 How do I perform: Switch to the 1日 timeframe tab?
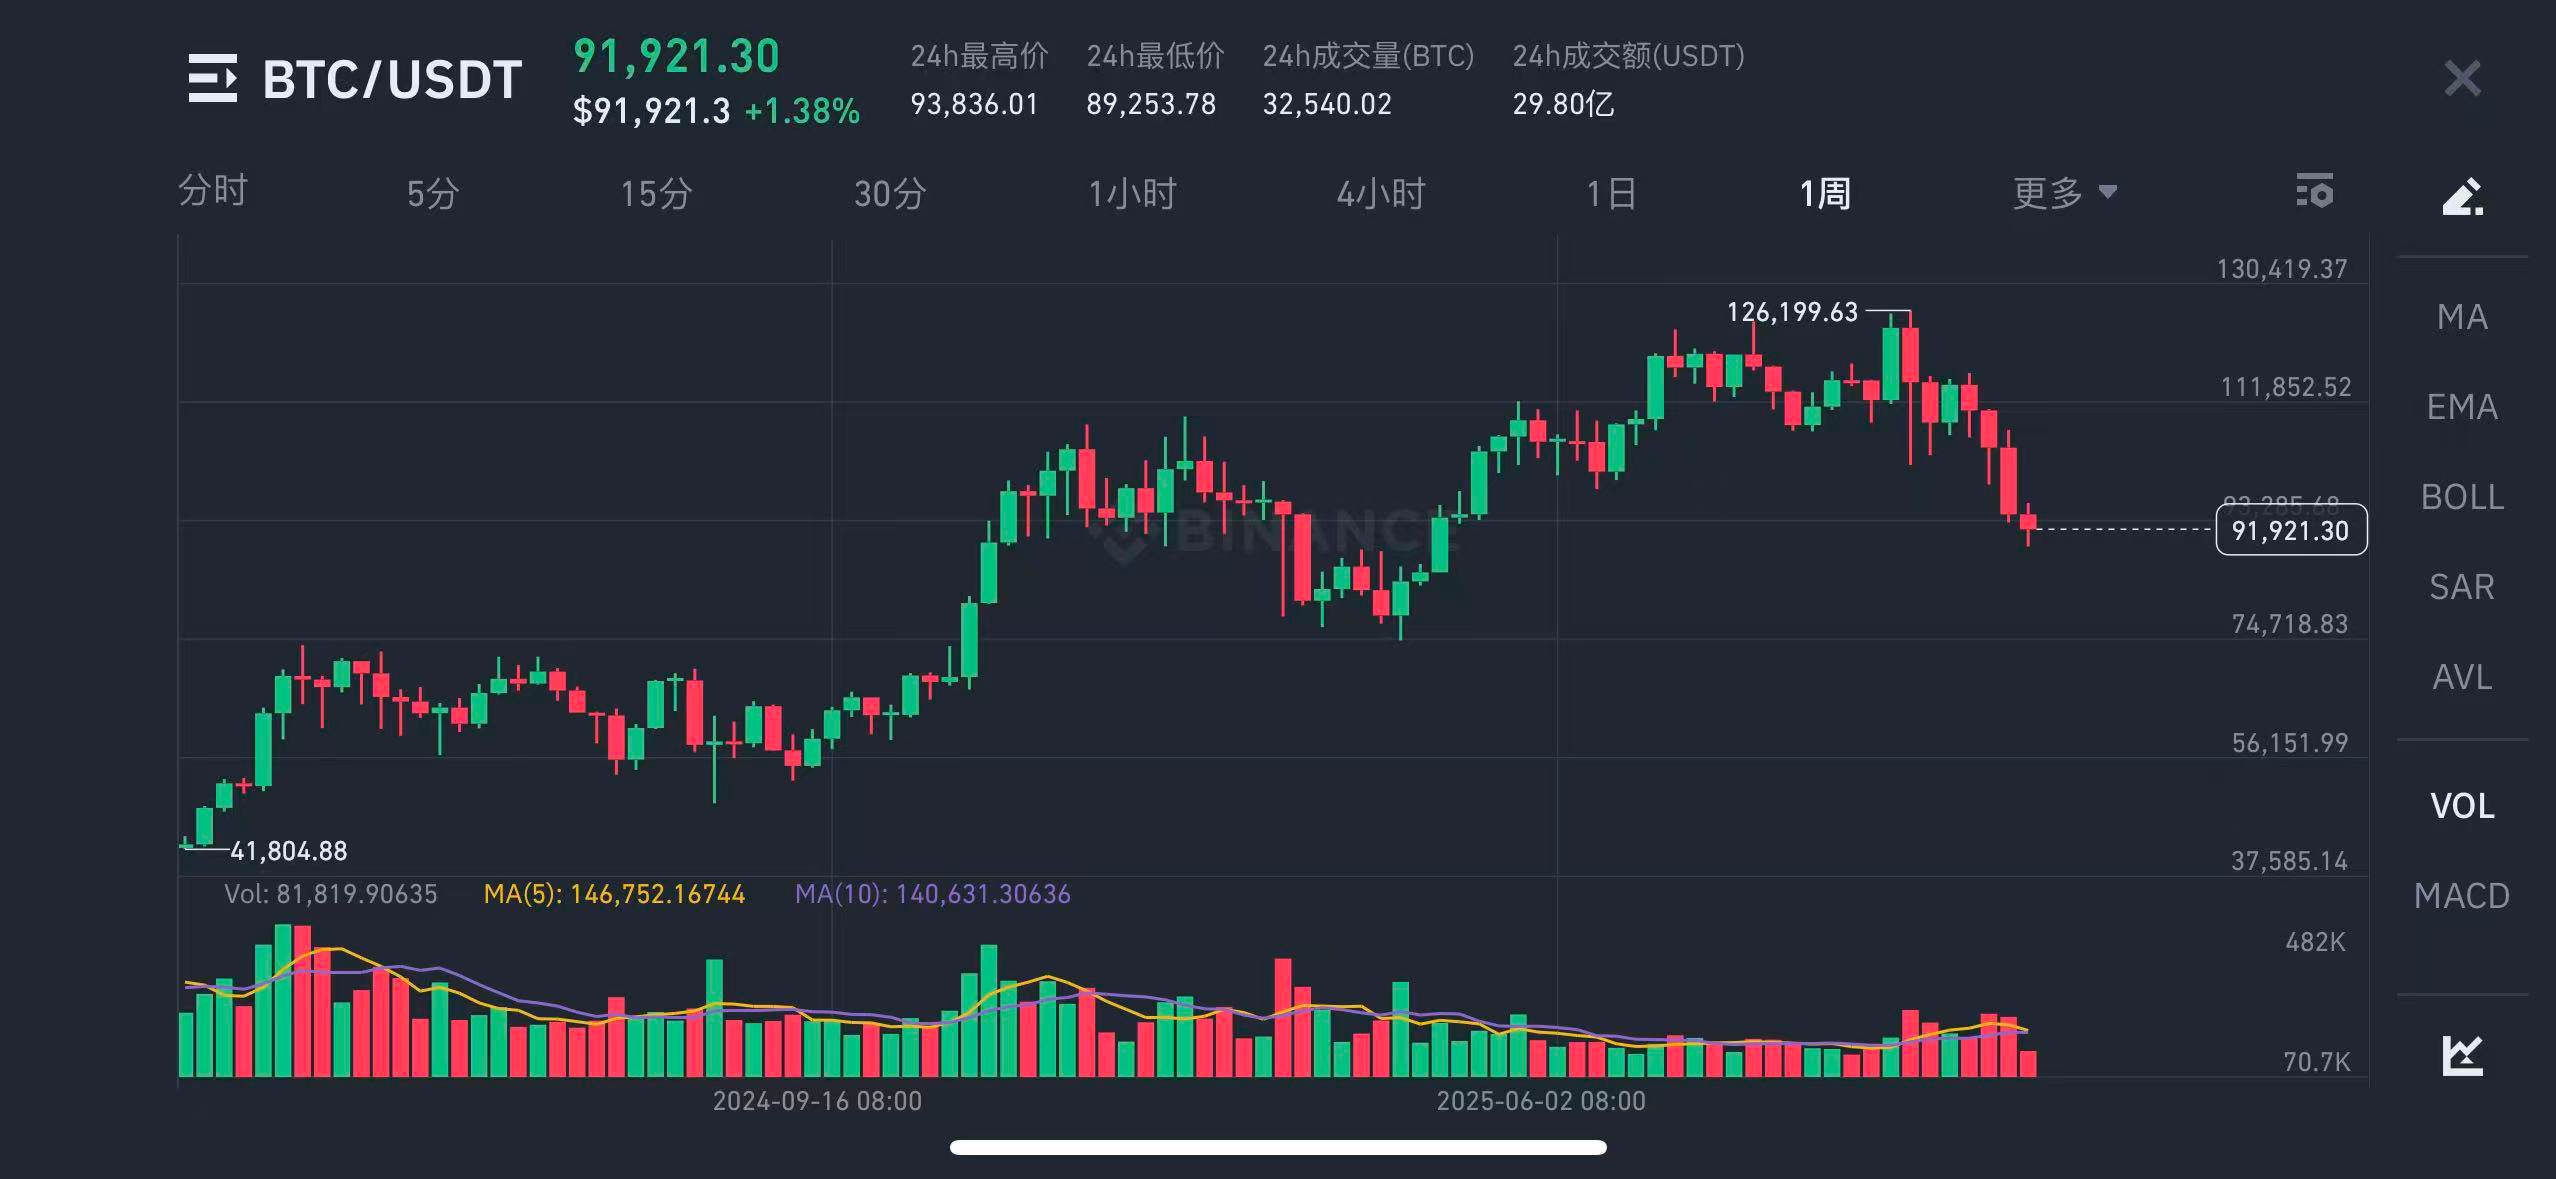1610,193
